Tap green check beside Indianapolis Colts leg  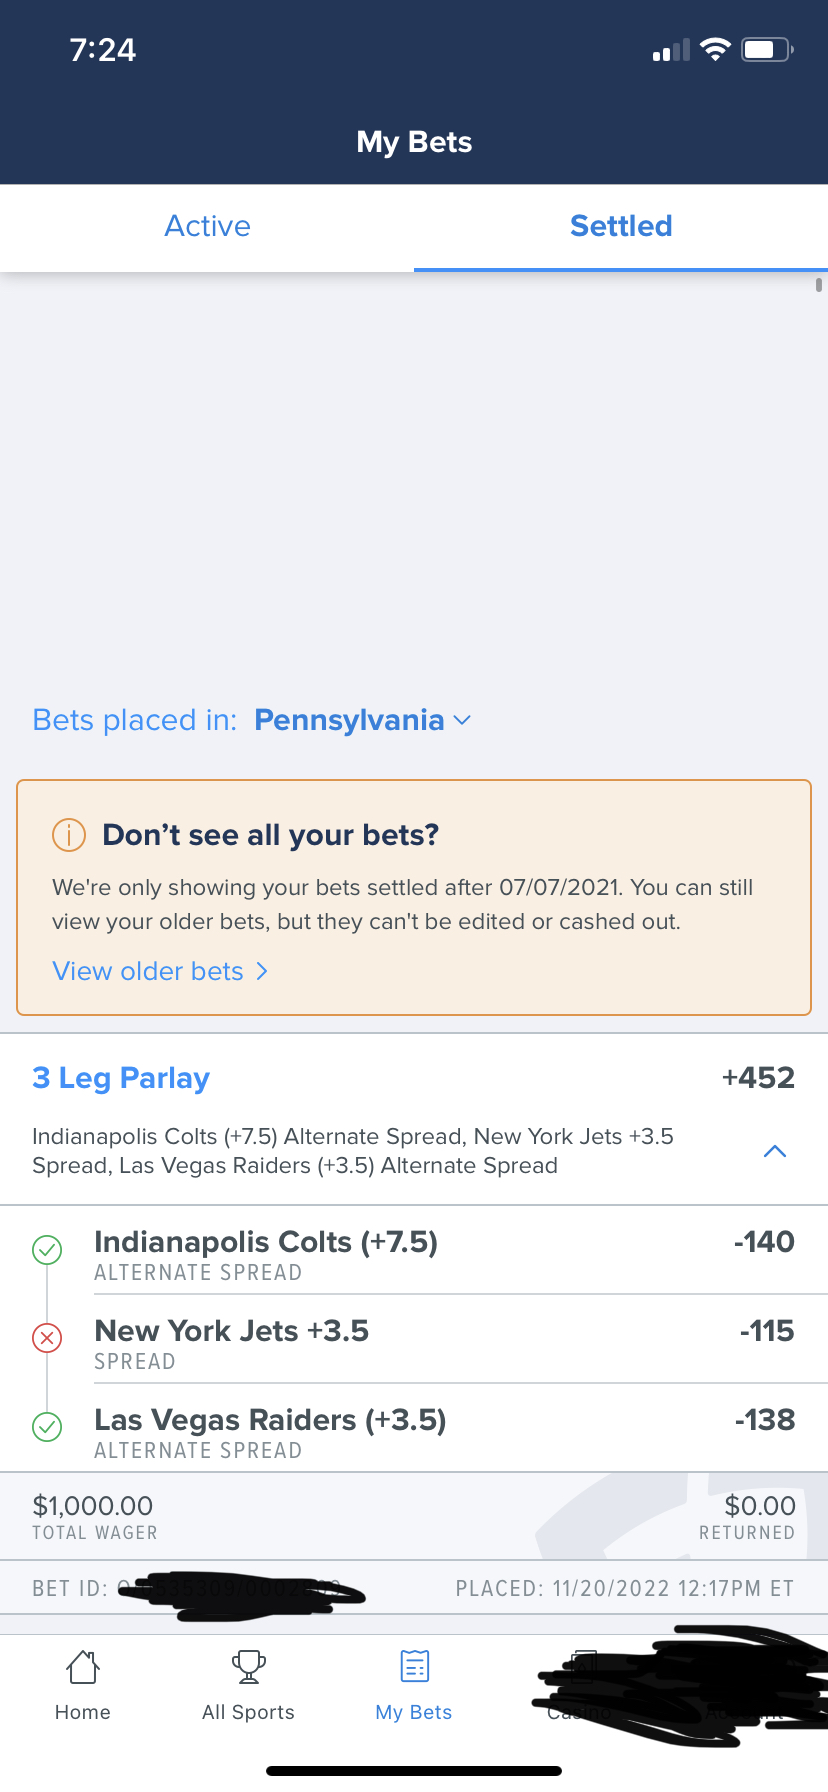coord(47,1249)
